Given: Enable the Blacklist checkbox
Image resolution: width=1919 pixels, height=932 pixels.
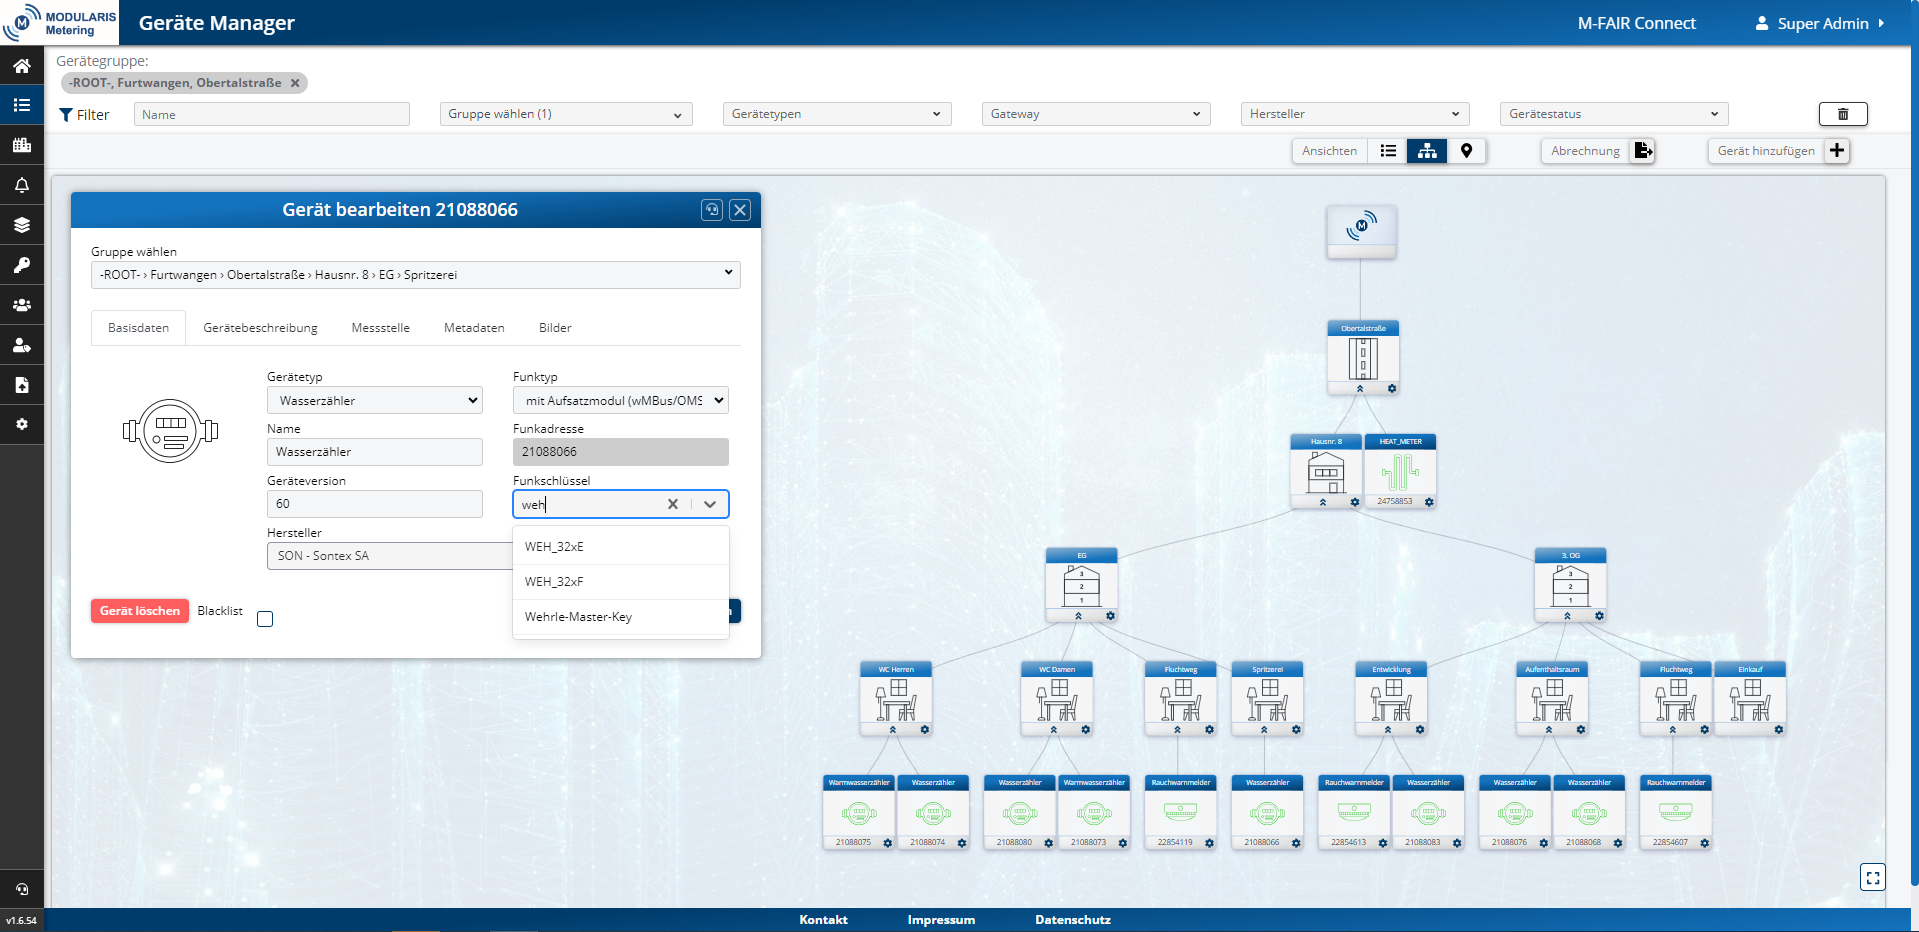Looking at the screenshot, I should point(265,619).
